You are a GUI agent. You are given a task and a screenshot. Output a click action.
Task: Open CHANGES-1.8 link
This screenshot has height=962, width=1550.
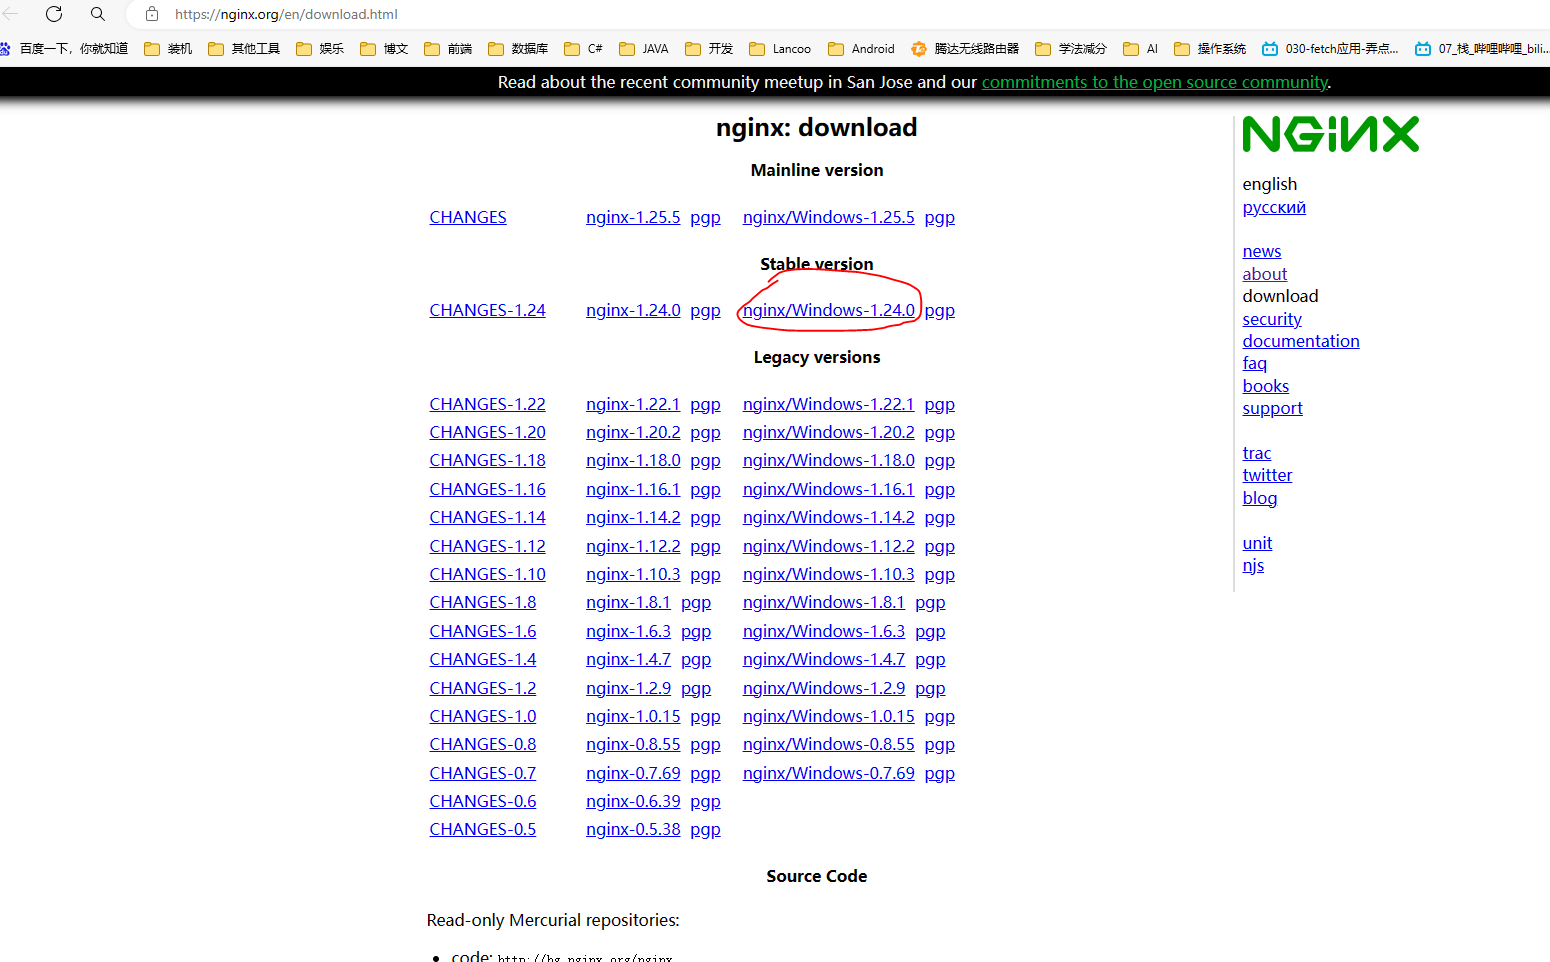tap(482, 602)
